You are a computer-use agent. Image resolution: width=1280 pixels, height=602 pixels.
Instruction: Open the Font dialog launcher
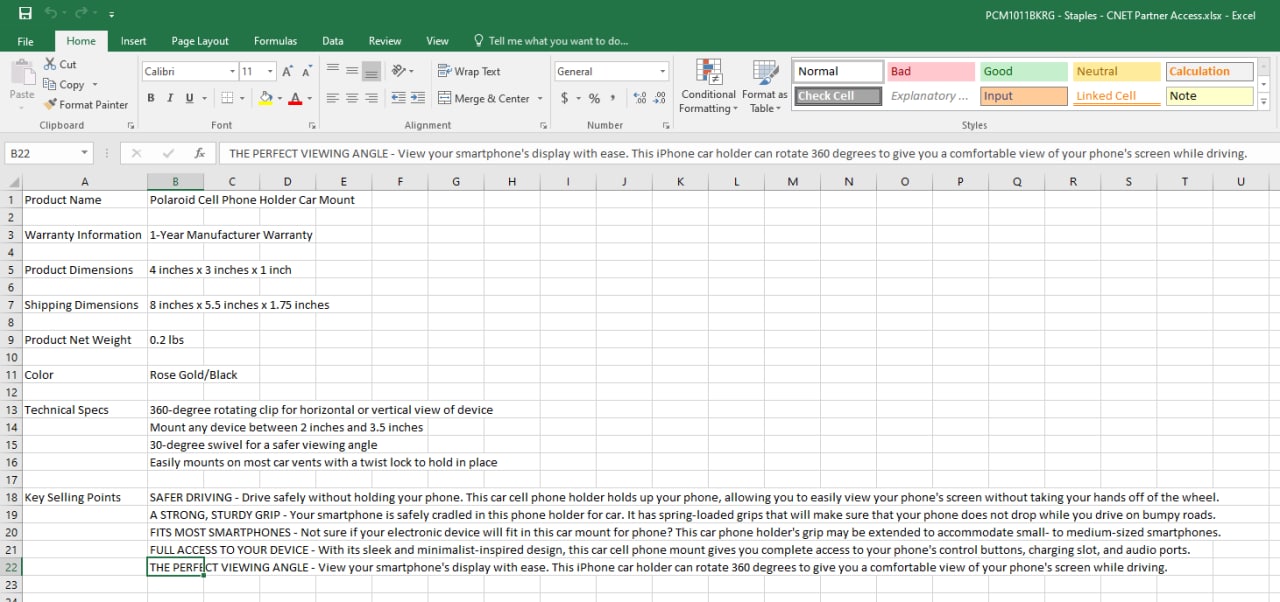click(x=313, y=125)
